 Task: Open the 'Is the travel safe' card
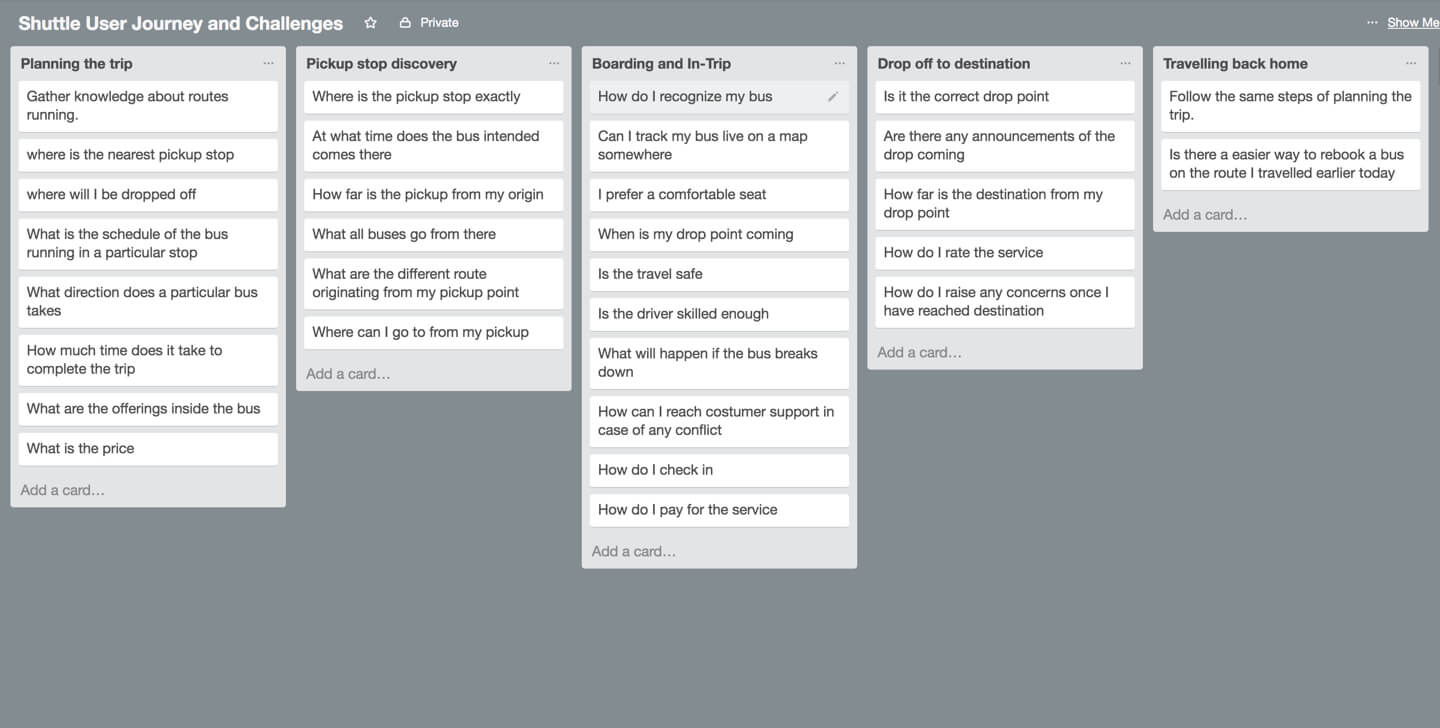pyautogui.click(x=719, y=274)
